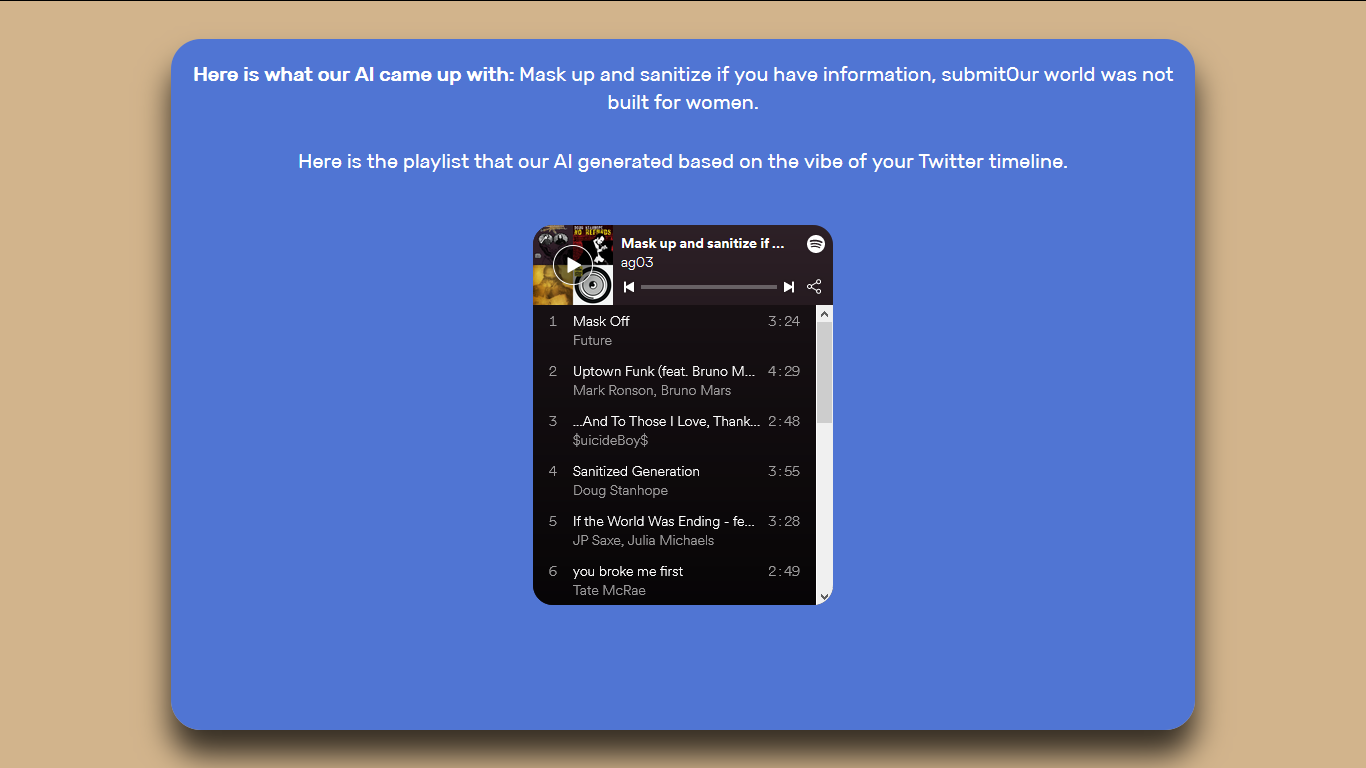1366x768 pixels.
Task: Click the artist name Tate McRae
Action: pos(609,590)
